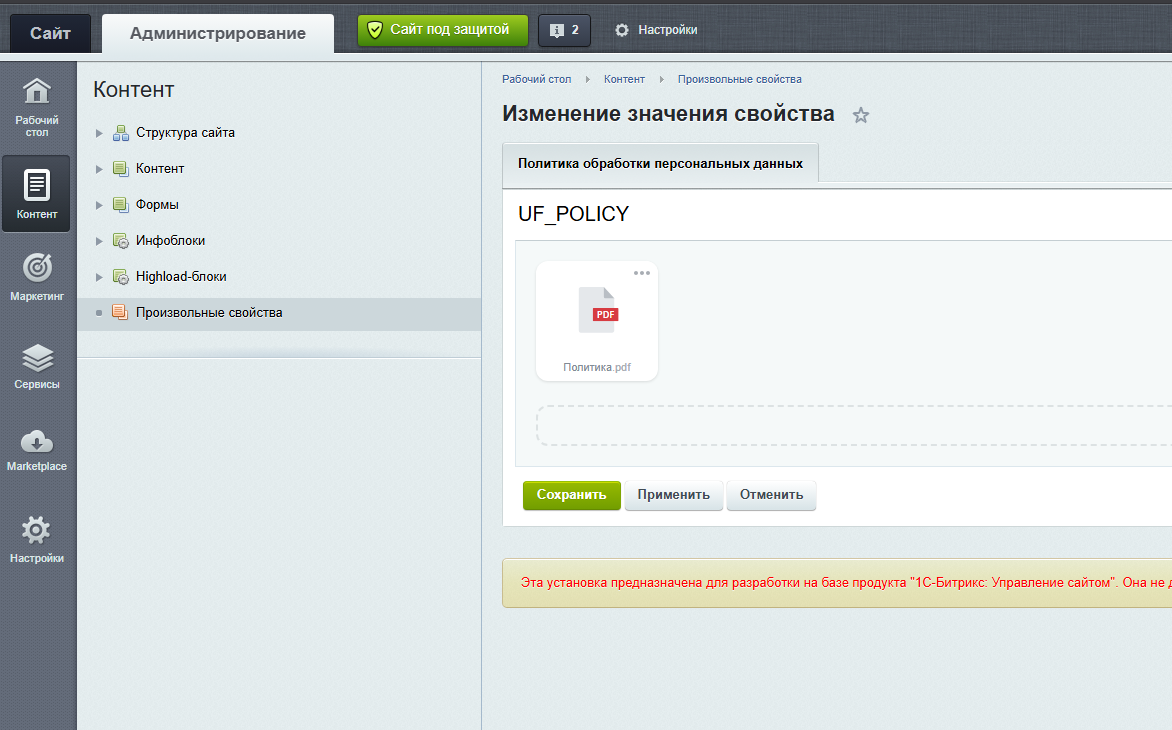Expand the Highload-блоки tree node

(99, 276)
